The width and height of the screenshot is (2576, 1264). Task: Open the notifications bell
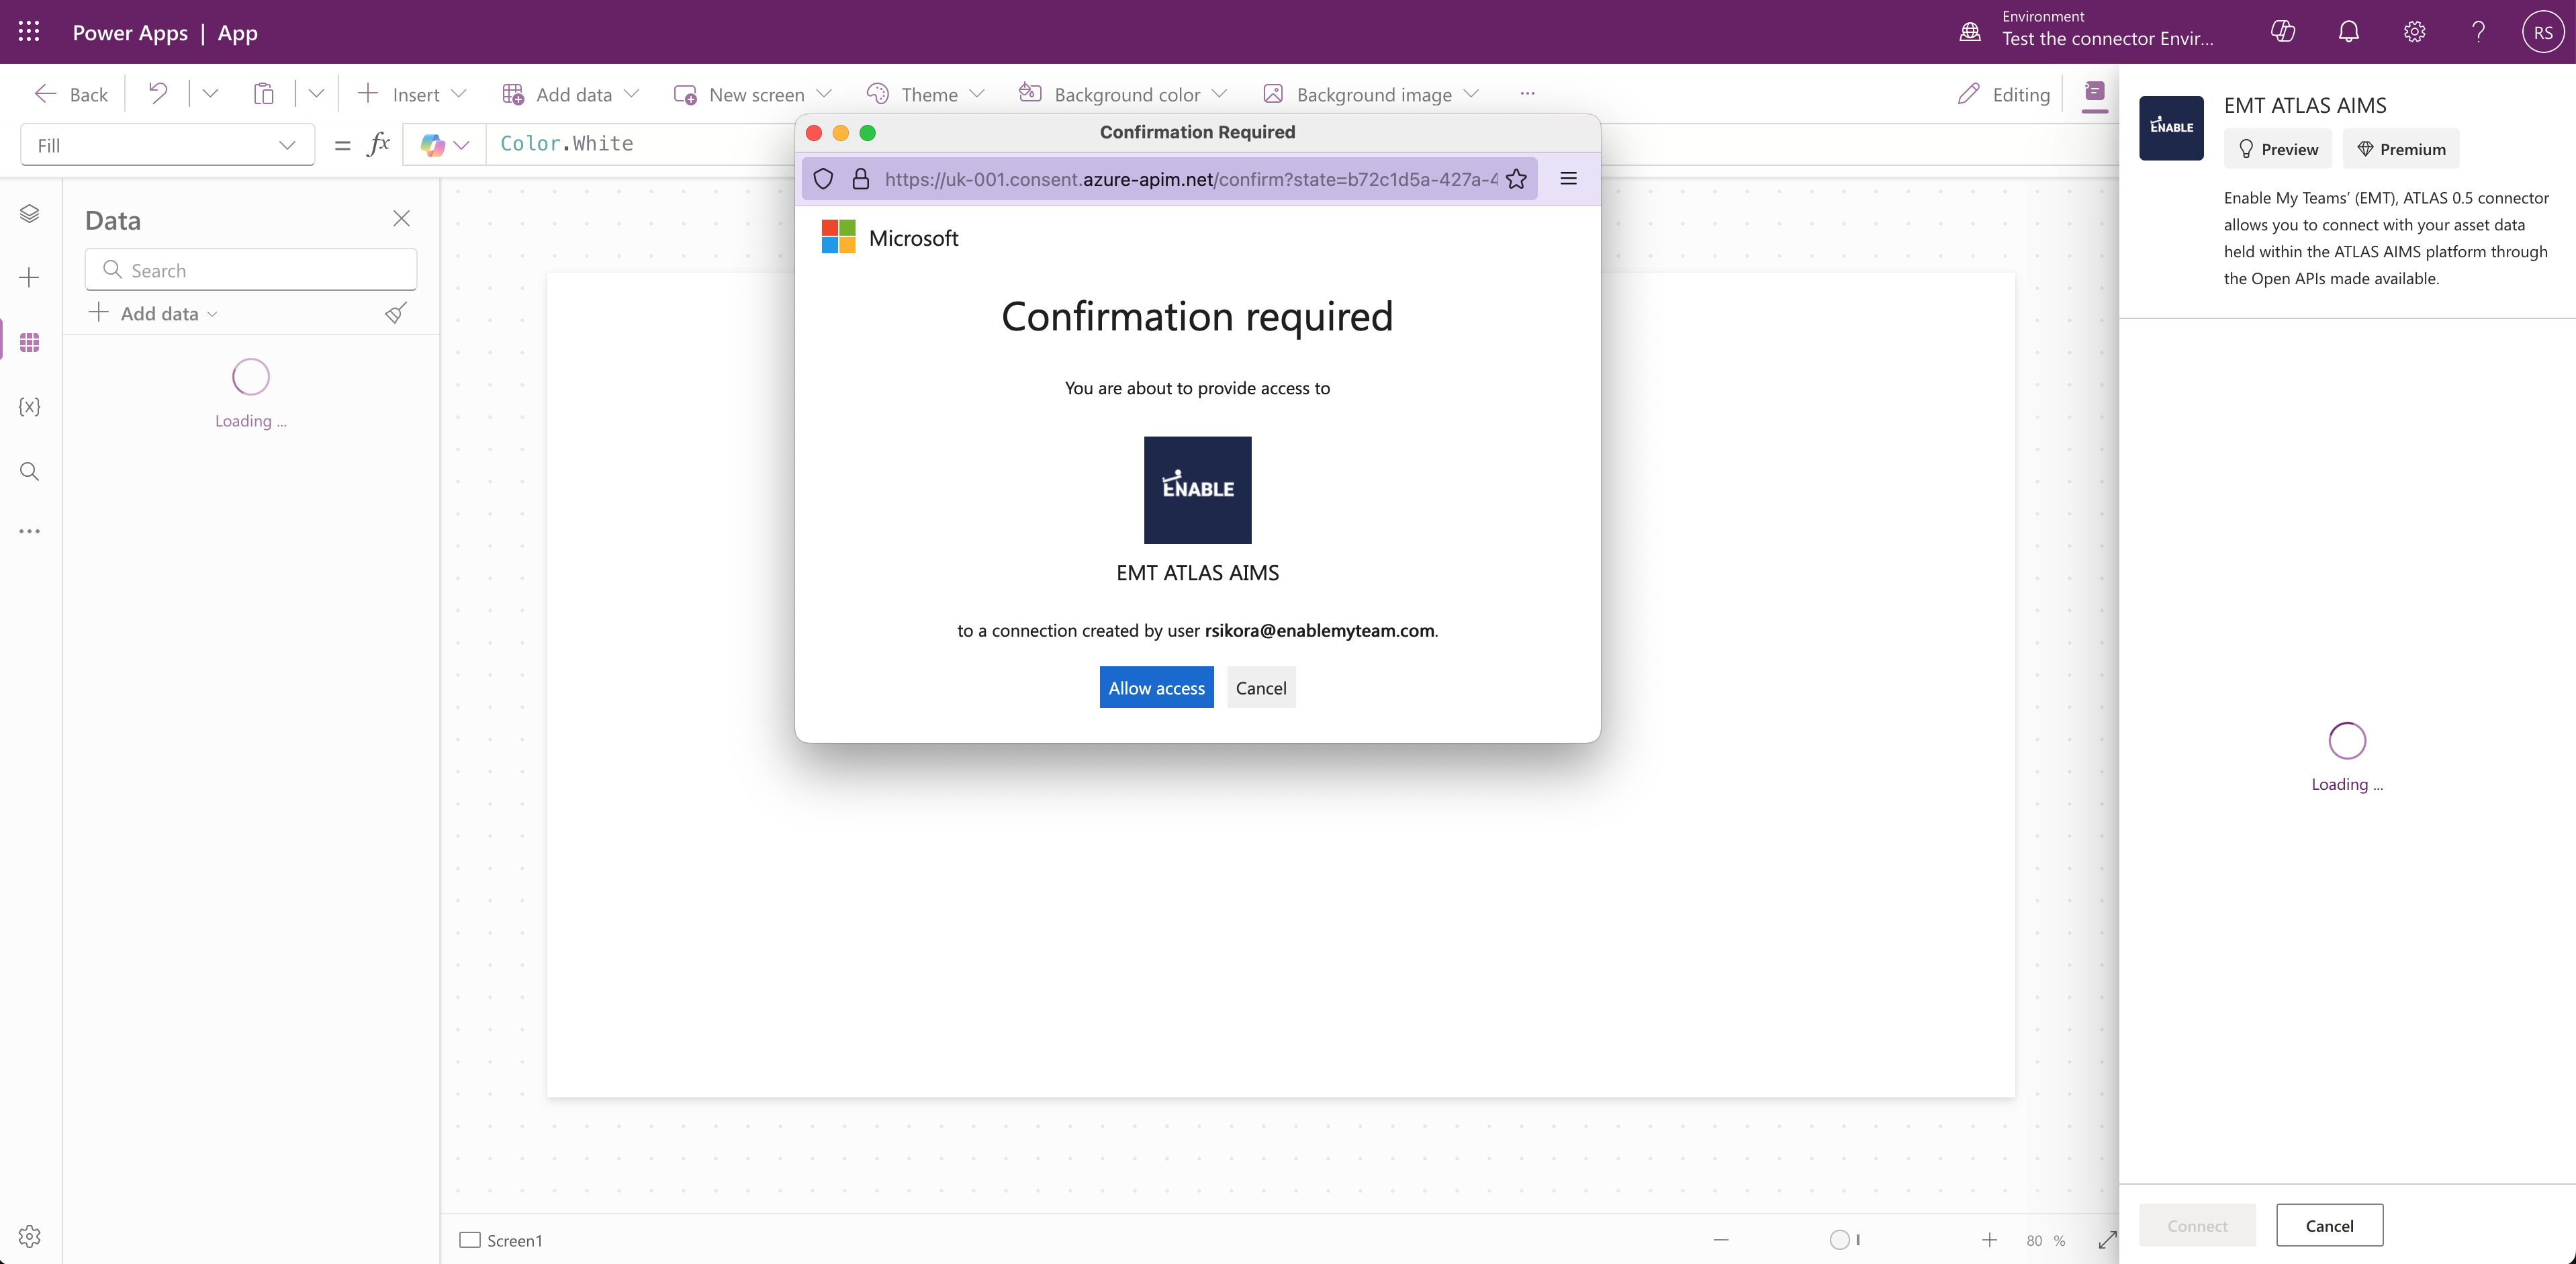pyautogui.click(x=2348, y=32)
